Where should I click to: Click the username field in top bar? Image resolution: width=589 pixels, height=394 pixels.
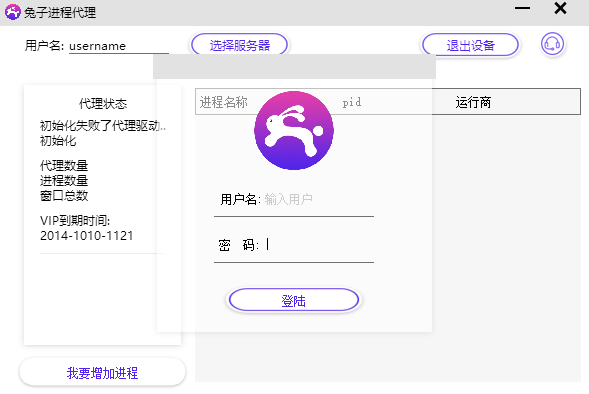[x=119, y=46]
